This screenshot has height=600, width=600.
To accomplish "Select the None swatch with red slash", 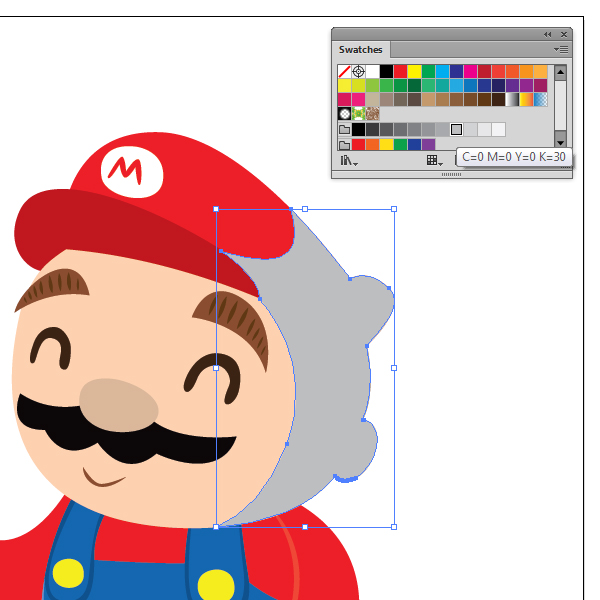I will point(344,72).
